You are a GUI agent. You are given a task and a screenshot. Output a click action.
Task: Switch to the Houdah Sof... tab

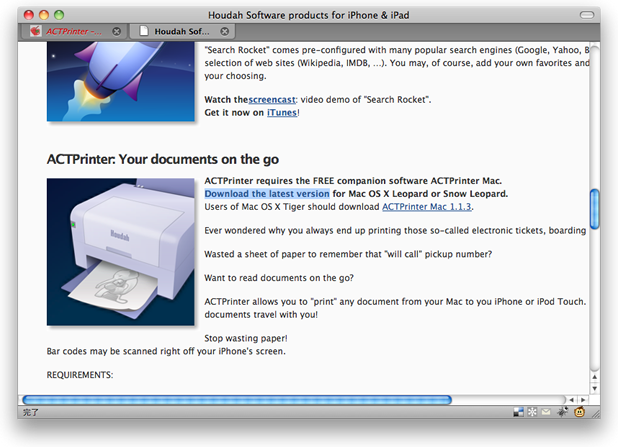(x=182, y=32)
